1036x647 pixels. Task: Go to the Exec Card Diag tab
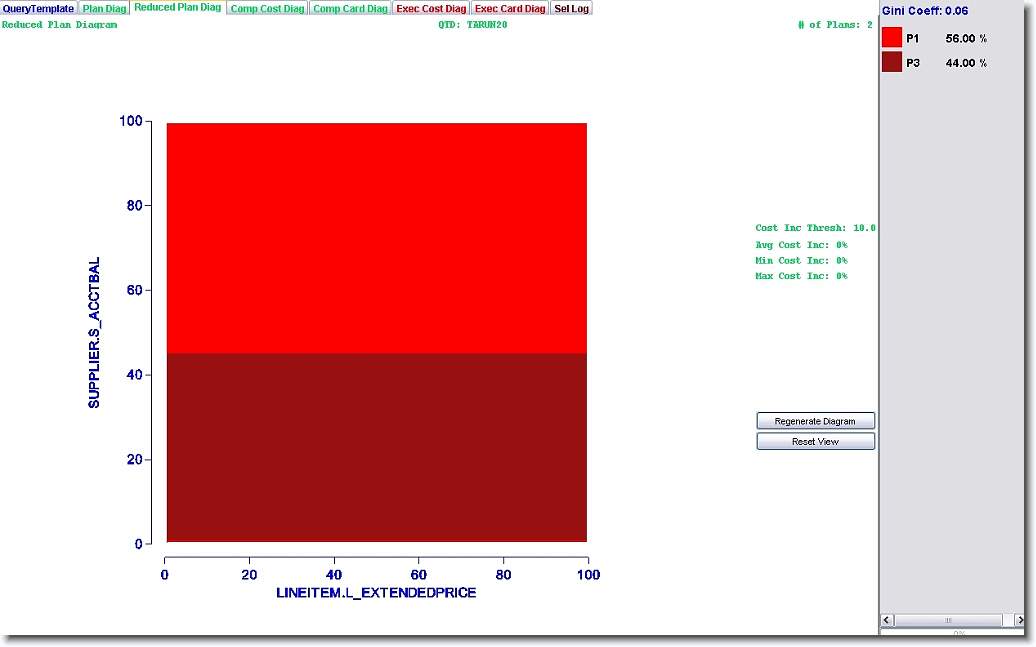510,8
